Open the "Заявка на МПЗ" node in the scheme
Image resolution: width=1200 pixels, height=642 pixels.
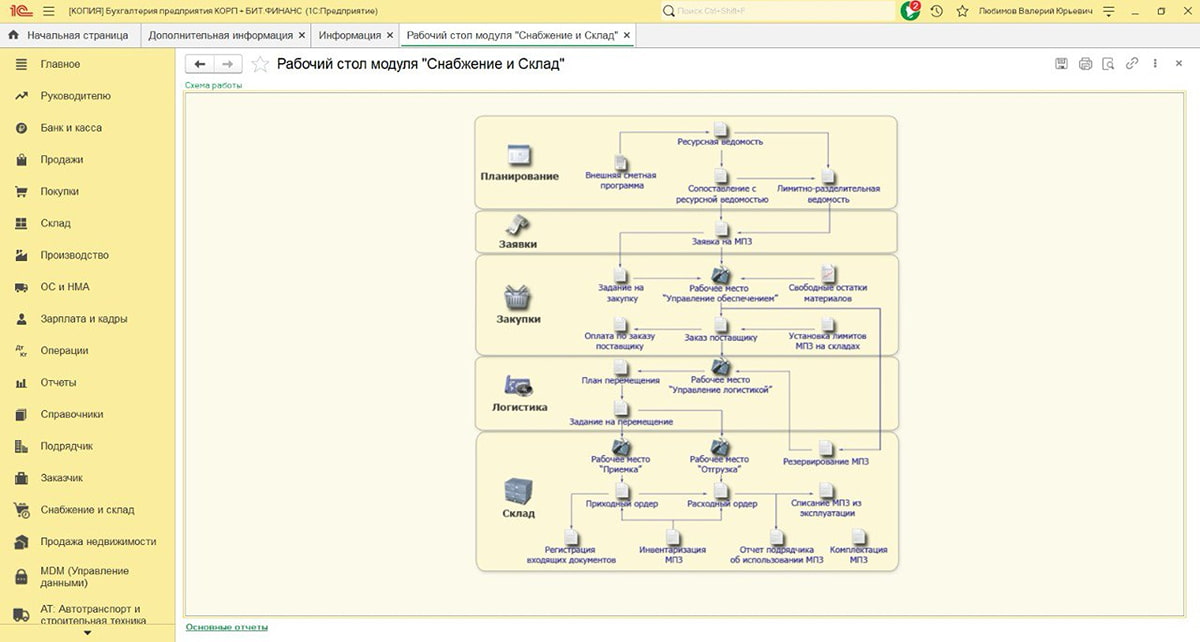(720, 235)
